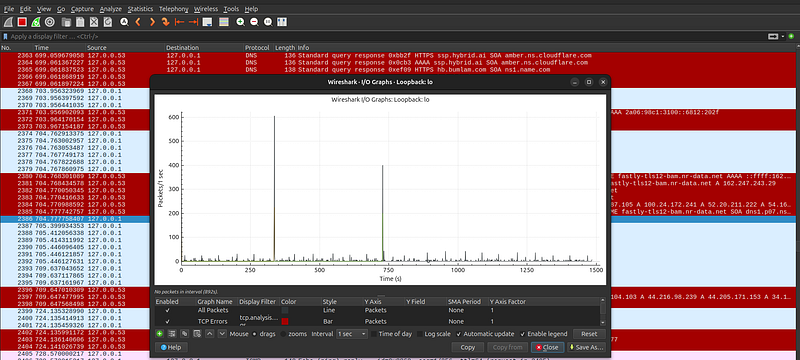Open the Statistics menu
Image resolution: width=800 pixels, height=360 pixels.
tap(140, 9)
